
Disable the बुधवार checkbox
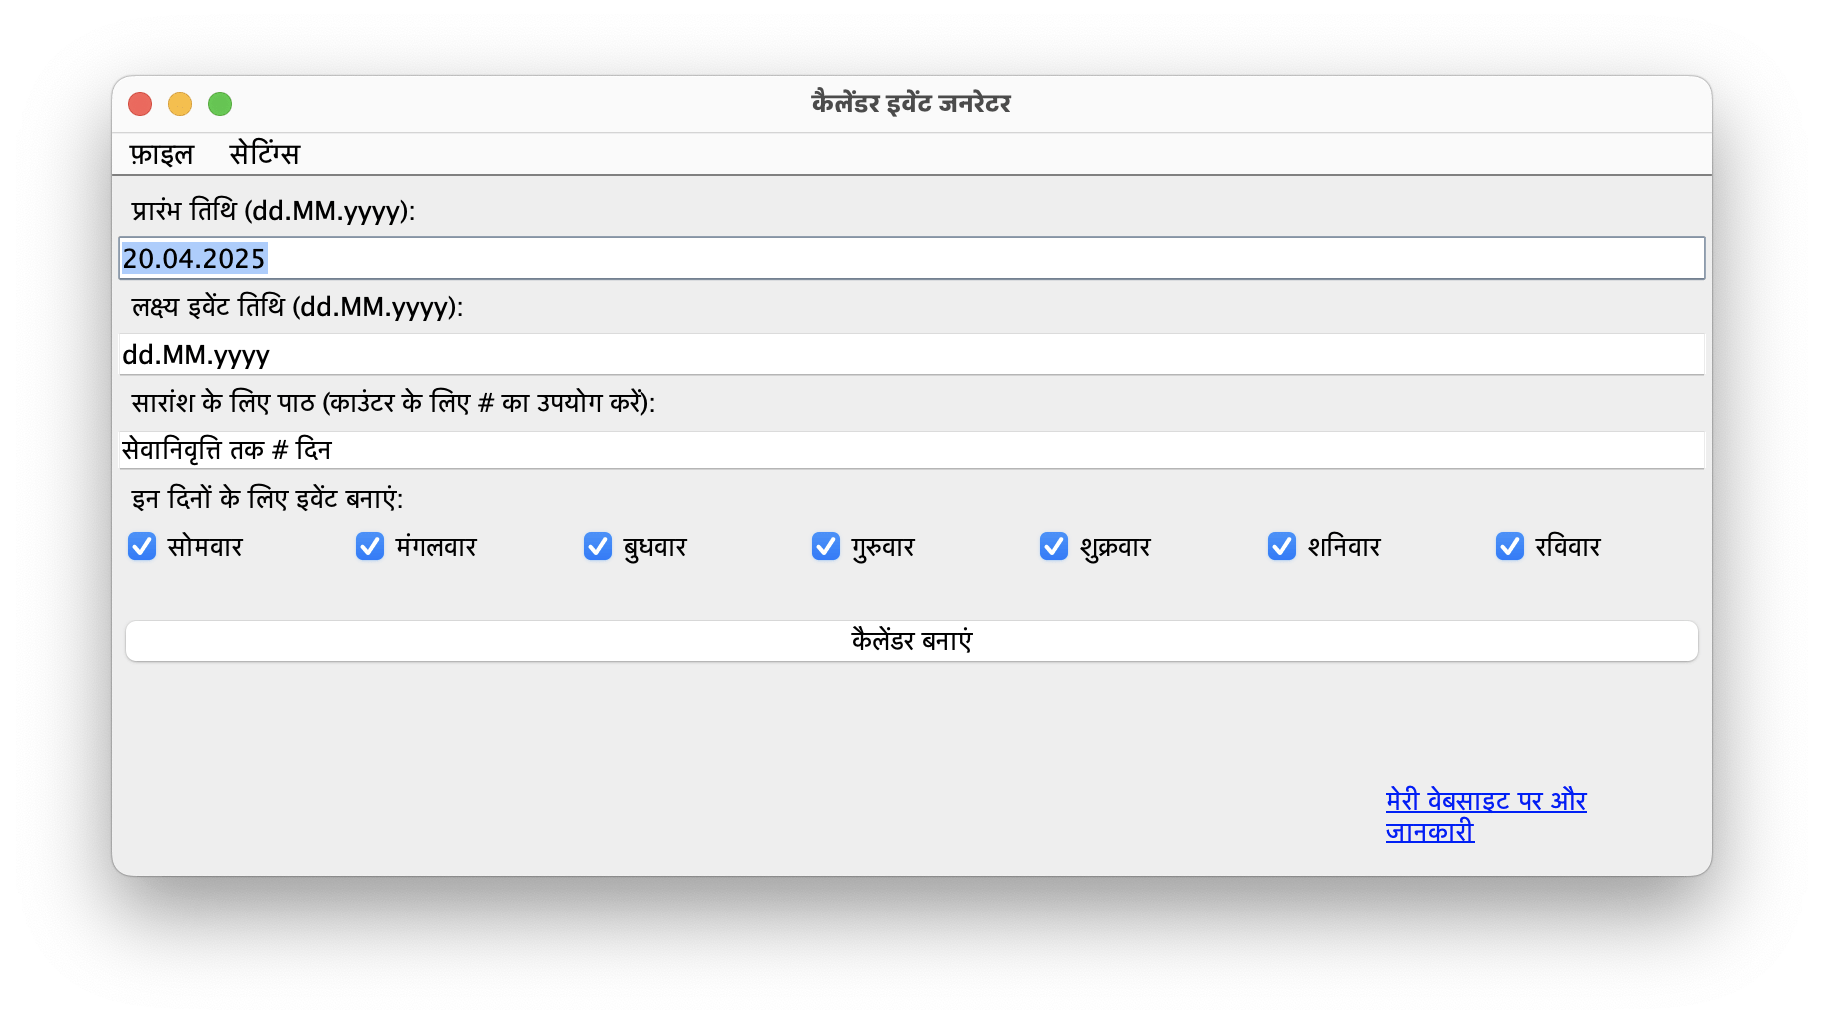tap(598, 546)
